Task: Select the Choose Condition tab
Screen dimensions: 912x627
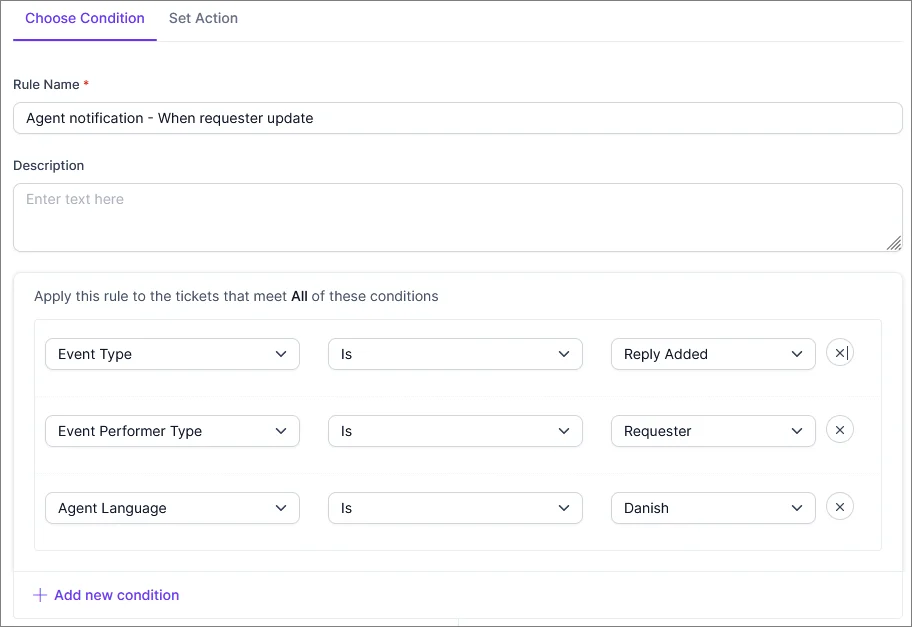Action: pyautogui.click(x=84, y=18)
